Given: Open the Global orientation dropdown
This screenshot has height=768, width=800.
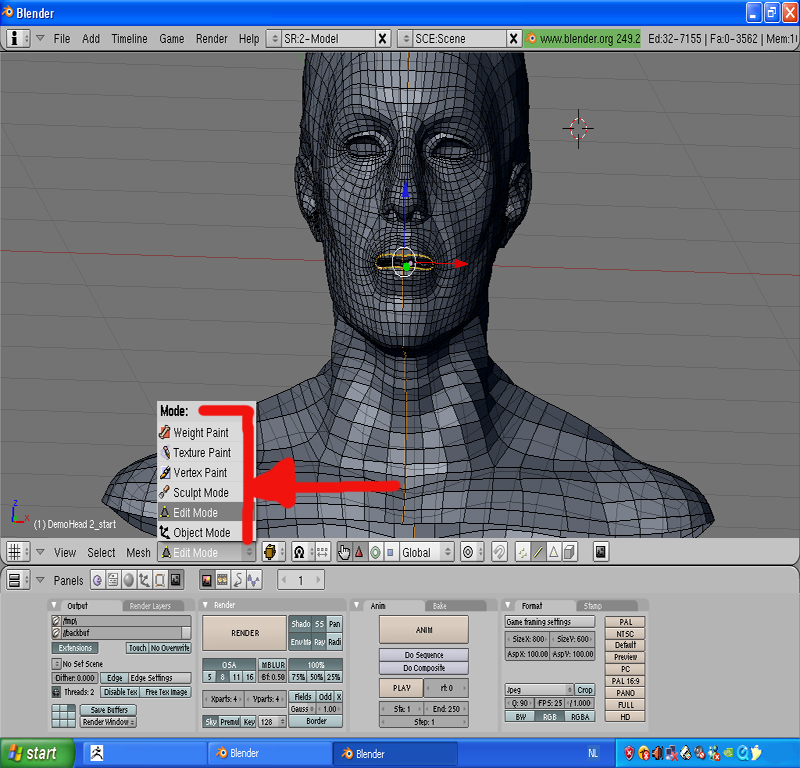Looking at the screenshot, I should (x=426, y=552).
